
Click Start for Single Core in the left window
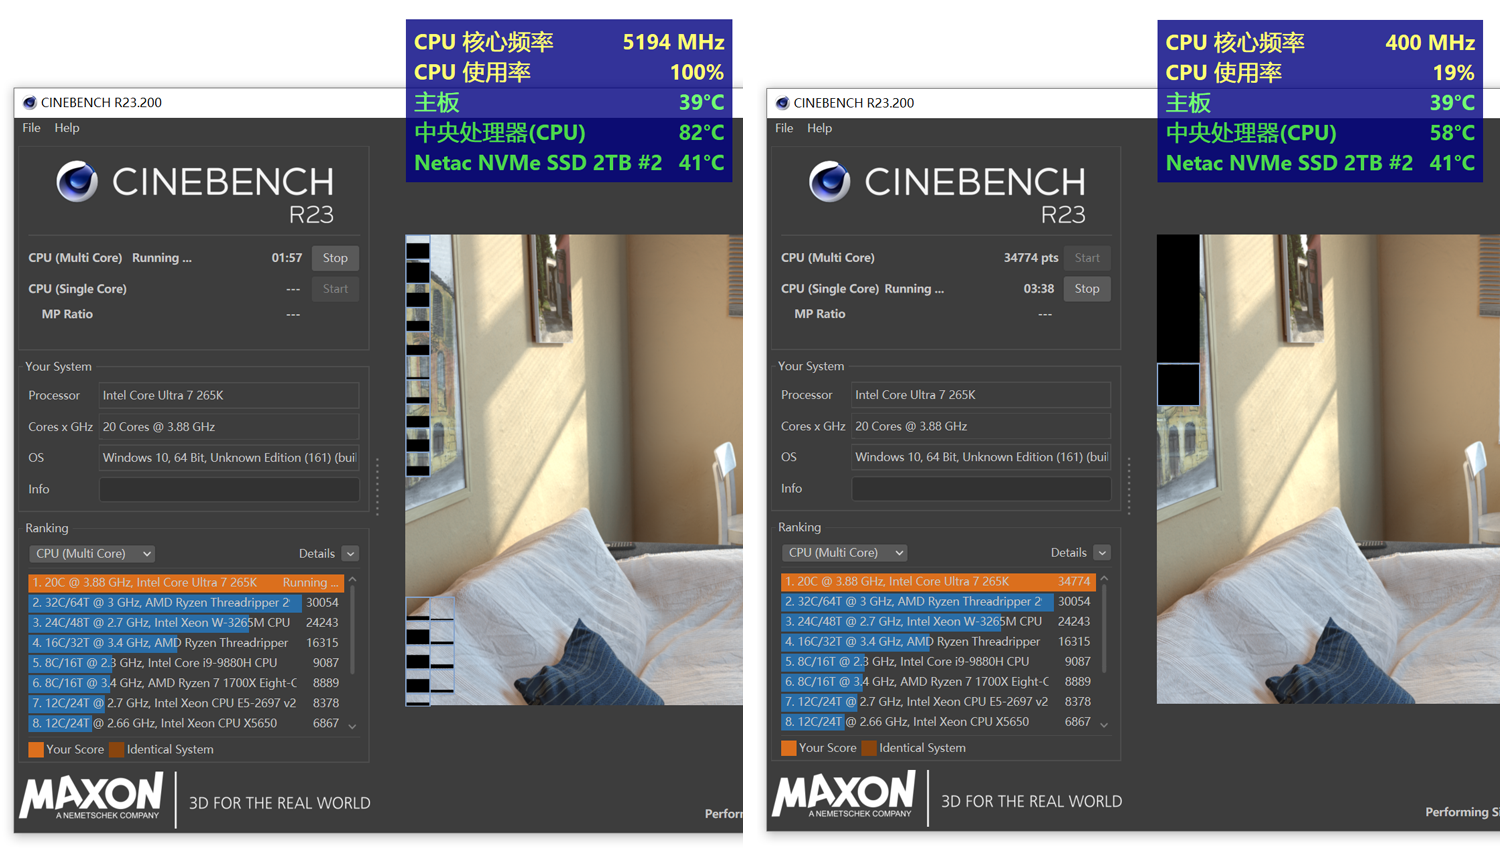[x=335, y=289]
